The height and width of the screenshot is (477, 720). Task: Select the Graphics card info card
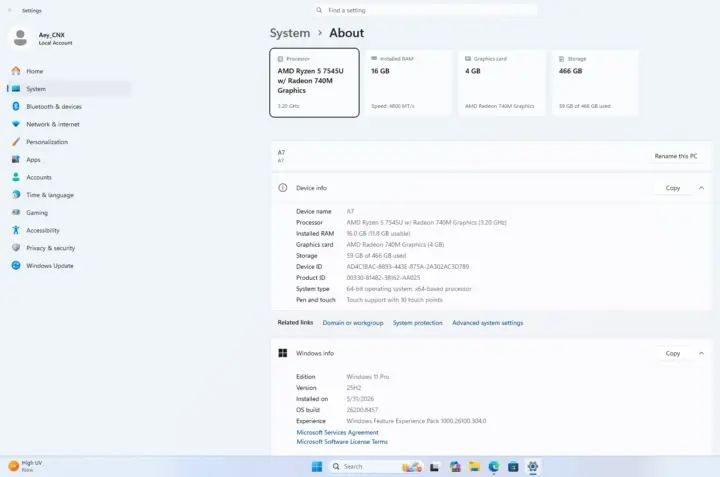point(502,83)
